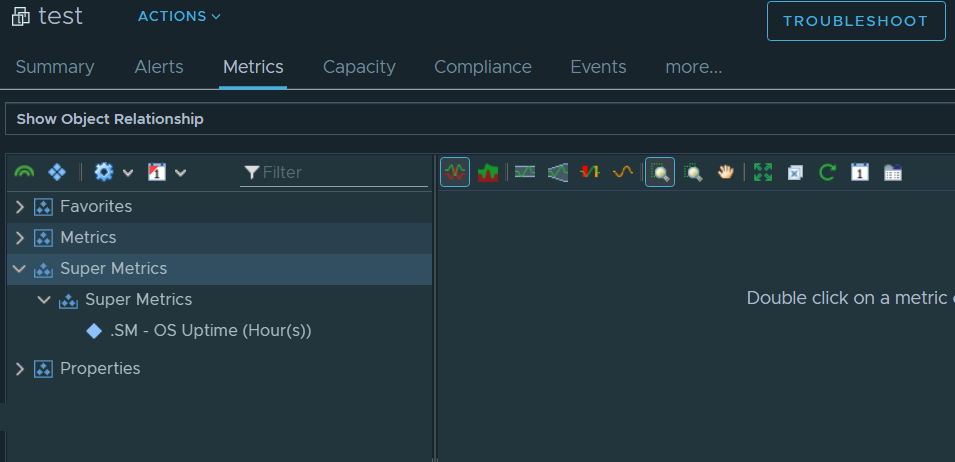Image resolution: width=955 pixels, height=462 pixels.
Task: Open date controls calendar in chart toolbar
Action: tap(859, 172)
